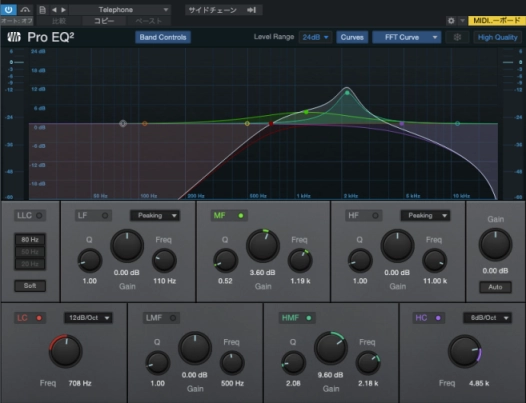Screen dimensions: 526x403
Task: Select the purple HC node on the curve
Action: tap(402, 124)
